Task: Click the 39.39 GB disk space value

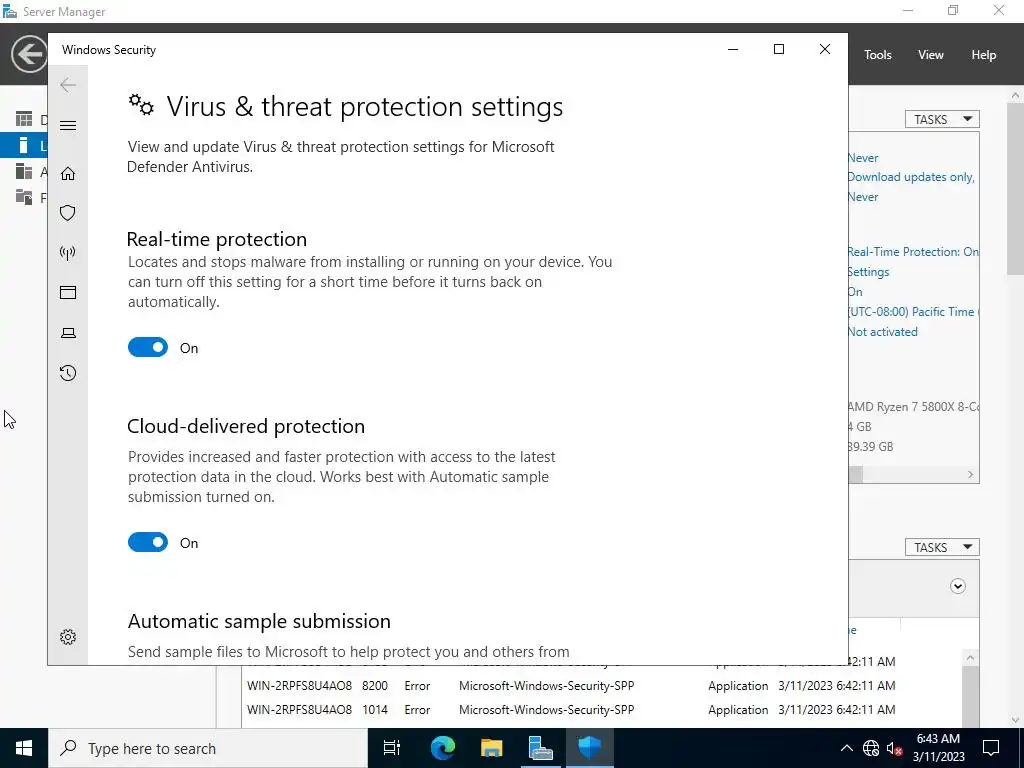Action: pyautogui.click(x=871, y=447)
